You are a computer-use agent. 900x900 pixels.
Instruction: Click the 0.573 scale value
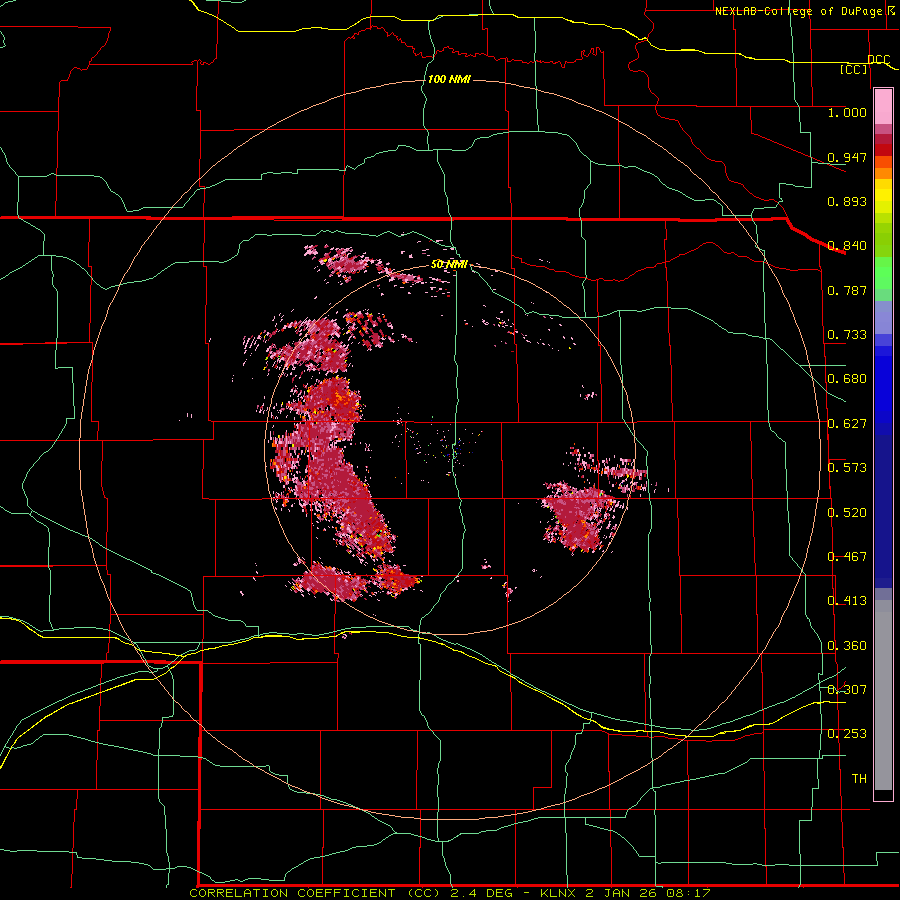[847, 468]
